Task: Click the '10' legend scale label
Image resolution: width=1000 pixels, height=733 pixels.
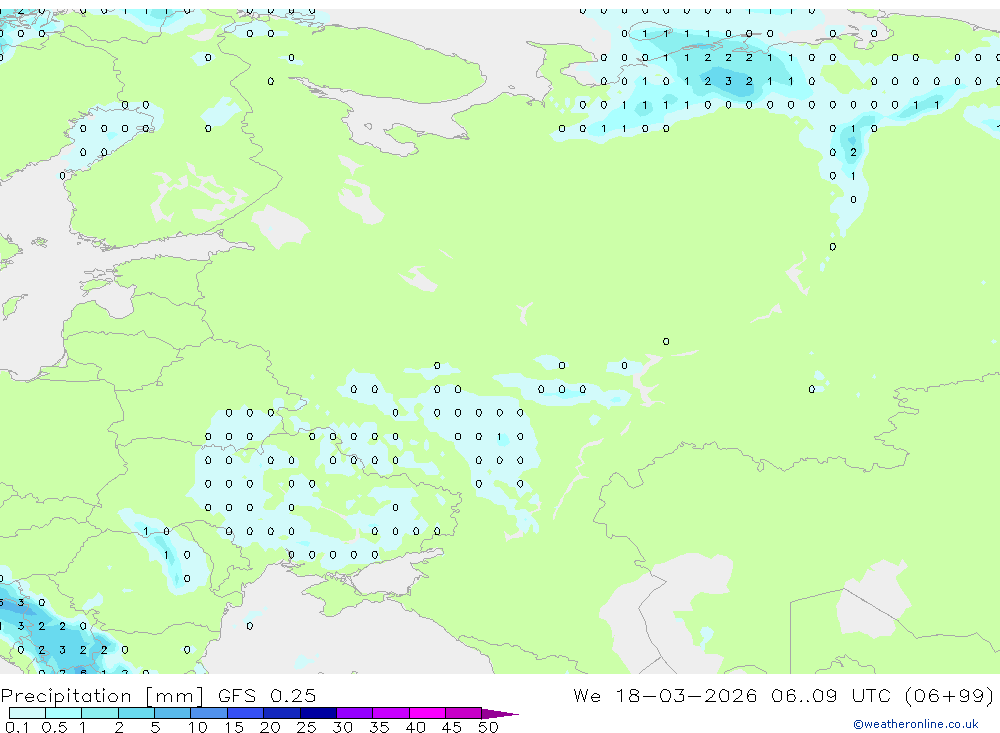Action: (x=198, y=727)
